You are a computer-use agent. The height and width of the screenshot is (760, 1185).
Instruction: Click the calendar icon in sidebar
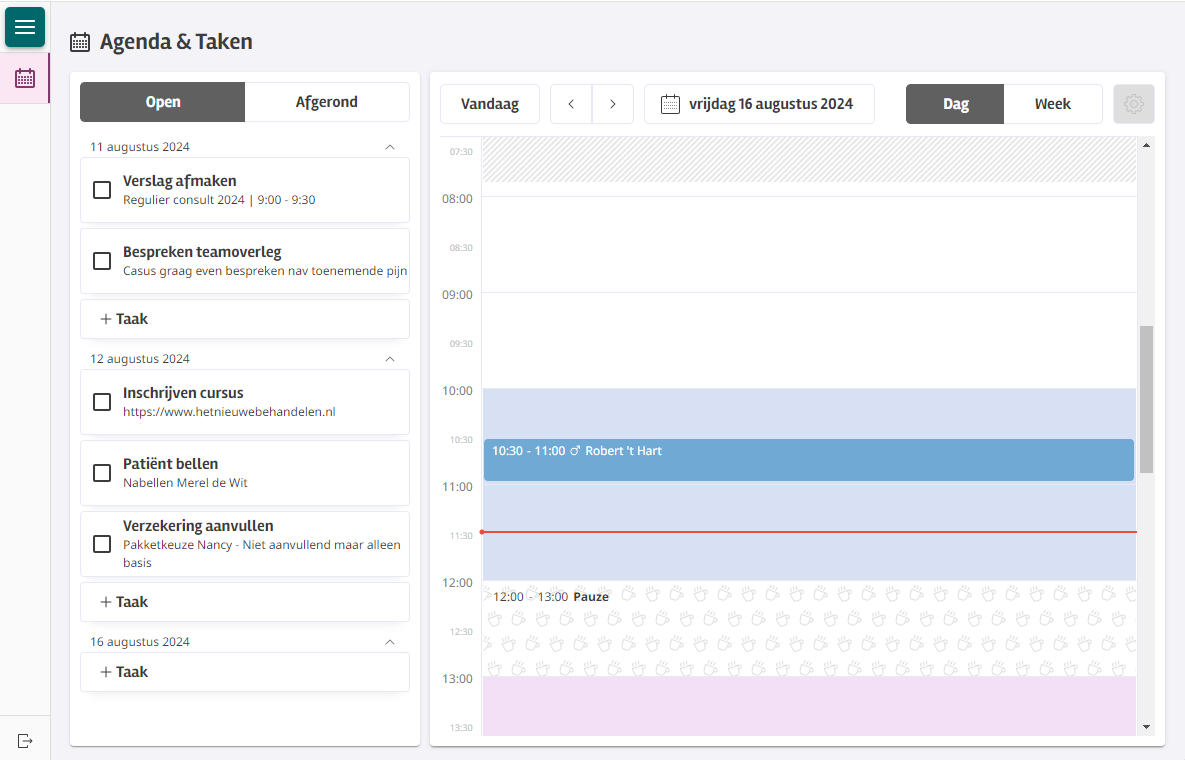click(25, 78)
